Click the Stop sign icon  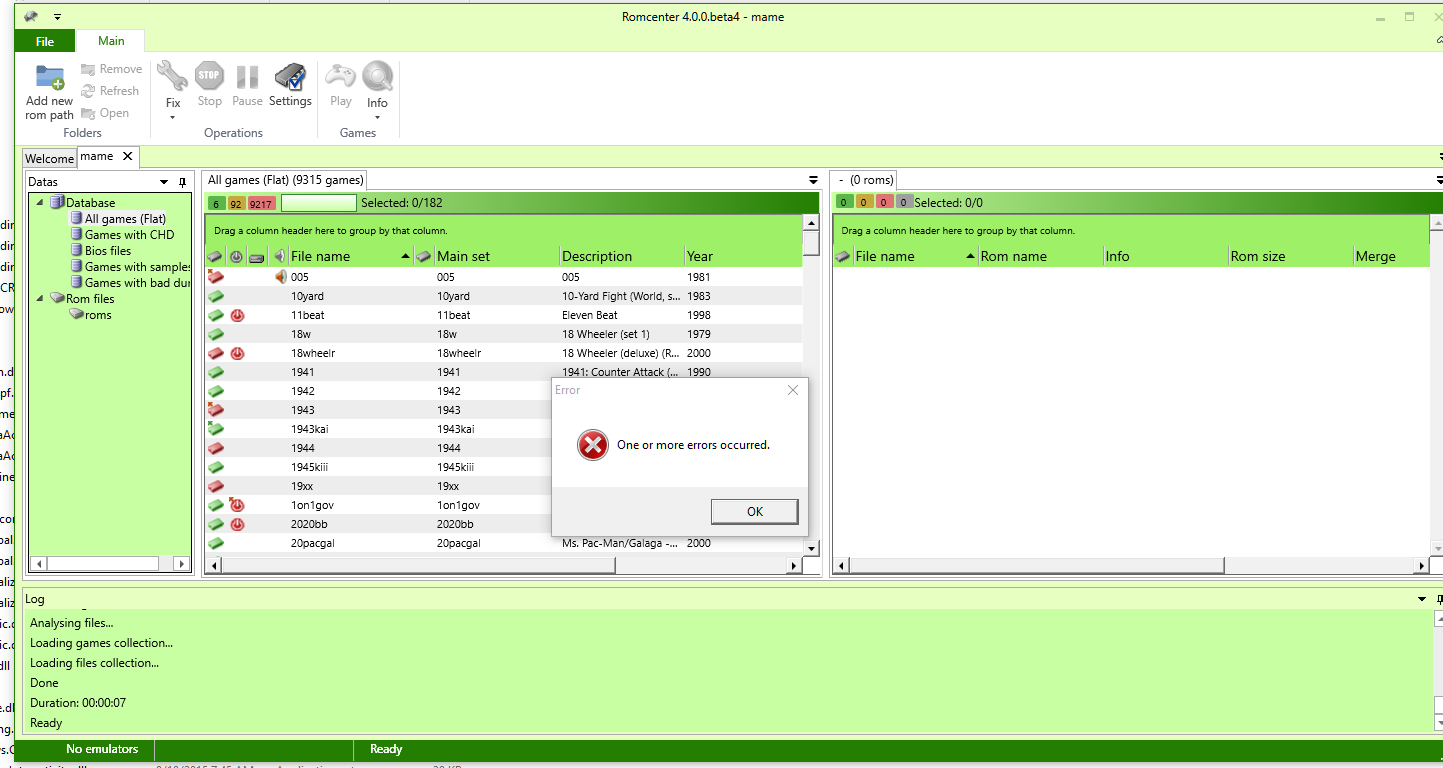click(x=209, y=76)
